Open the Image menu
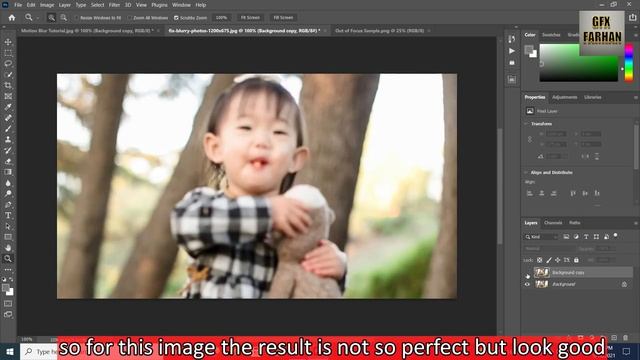640x360 pixels. pyautogui.click(x=47, y=5)
